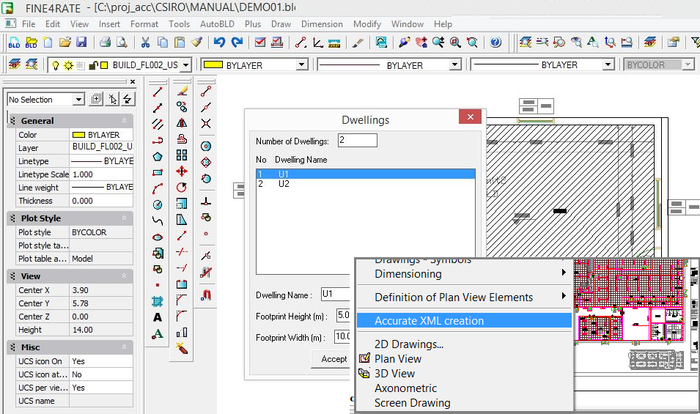This screenshot has width=700, height=414.
Task: Open the No Selection dropdown
Action: click(44, 100)
